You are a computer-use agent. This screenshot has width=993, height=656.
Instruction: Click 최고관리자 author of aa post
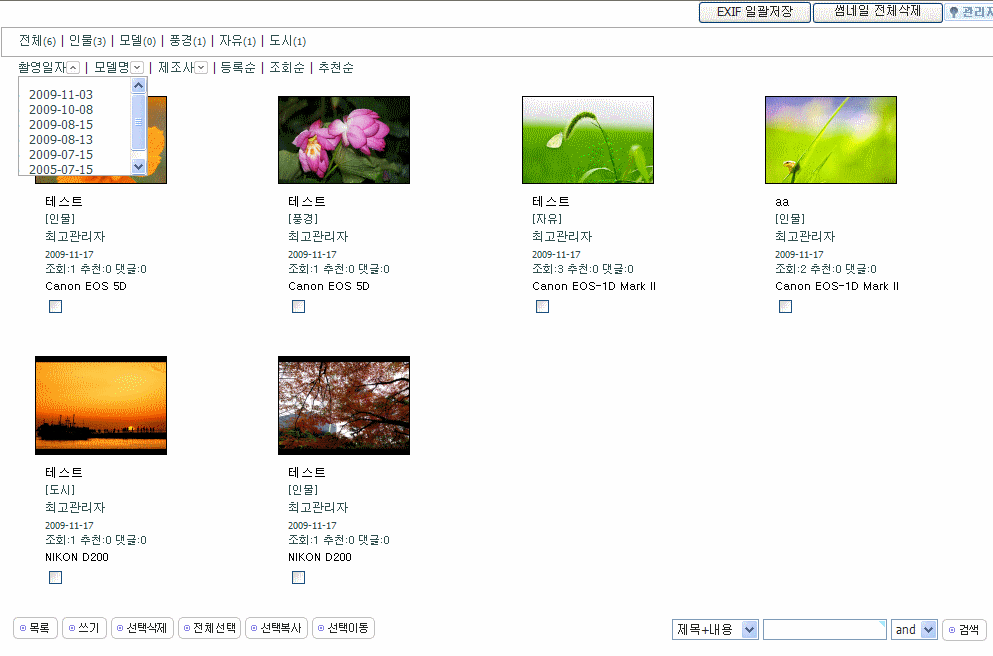[x=805, y=236]
